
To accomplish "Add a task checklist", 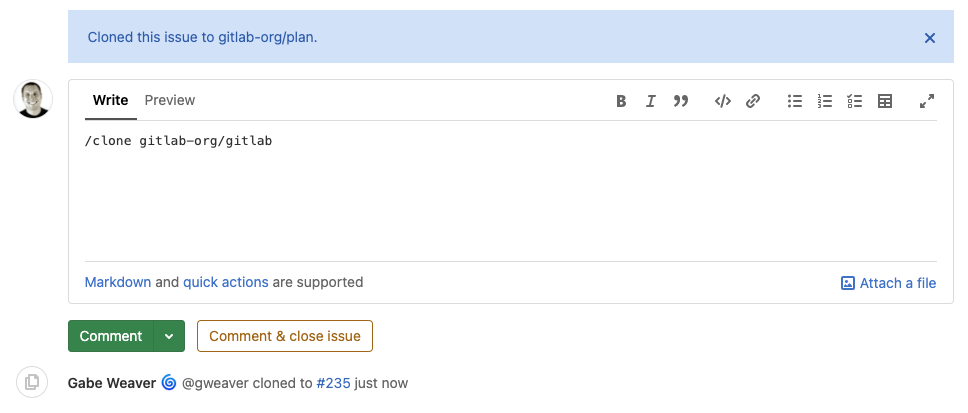I will click(855, 101).
